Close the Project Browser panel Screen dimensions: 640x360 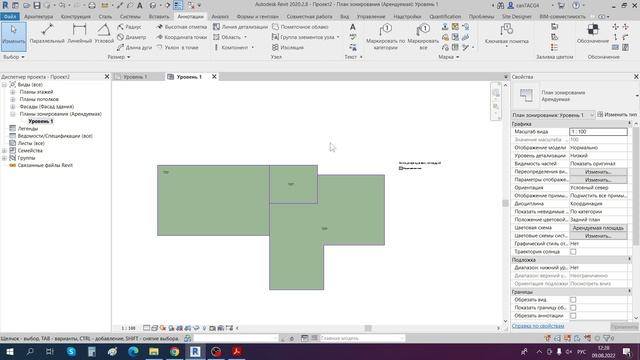pos(107,77)
